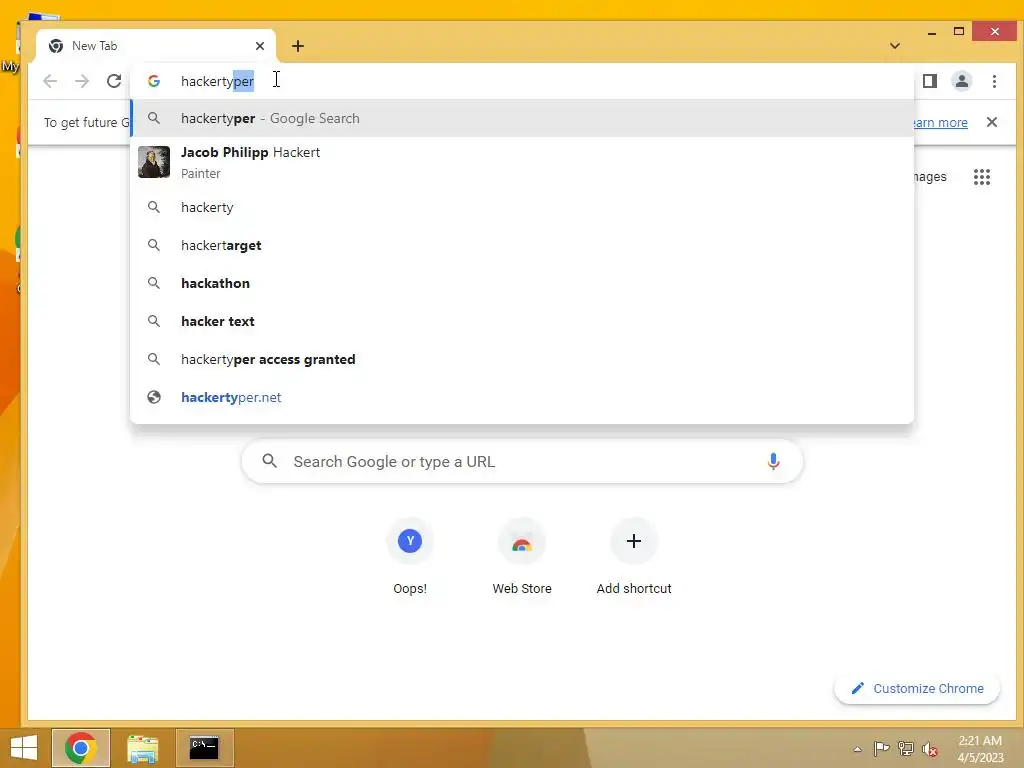Click the muted volume tray icon
This screenshot has height=768, width=1024.
pos(929,749)
